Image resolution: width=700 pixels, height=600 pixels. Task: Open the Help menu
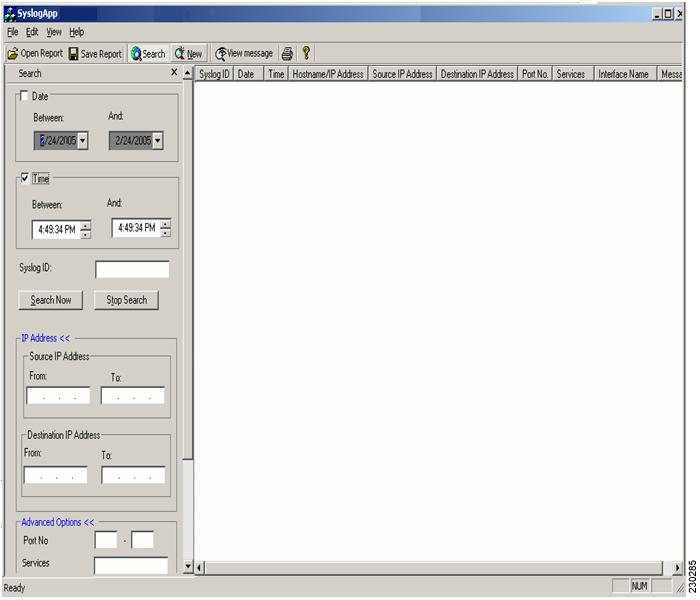(76, 32)
